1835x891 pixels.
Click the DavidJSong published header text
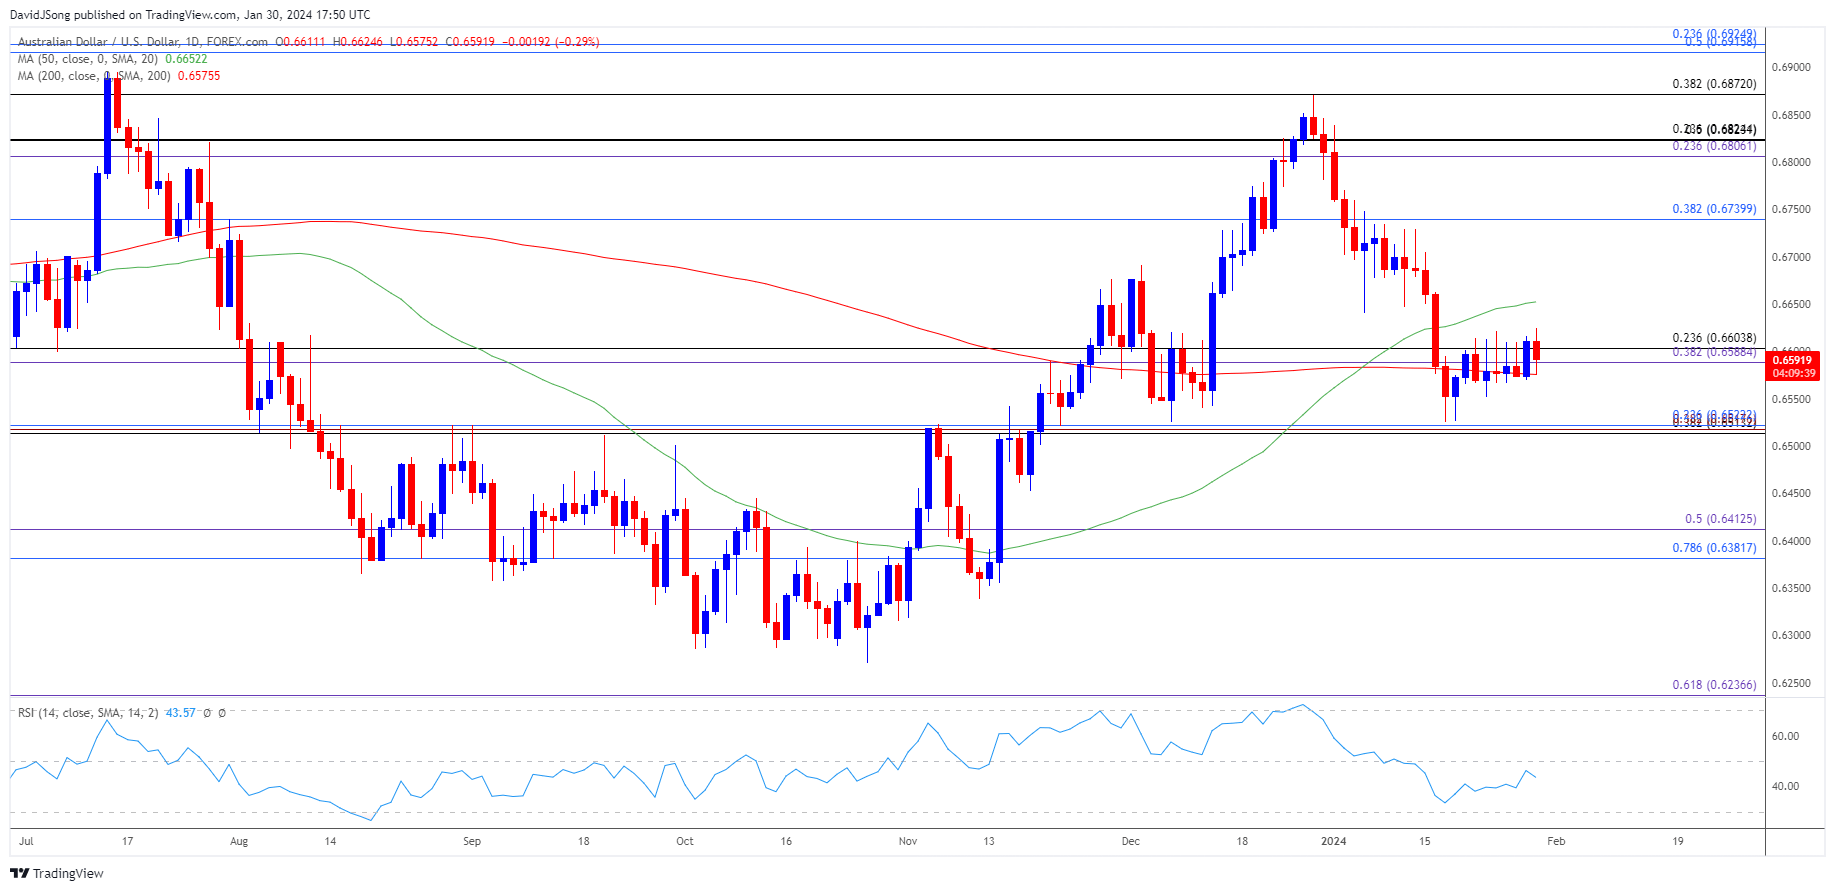coord(190,15)
